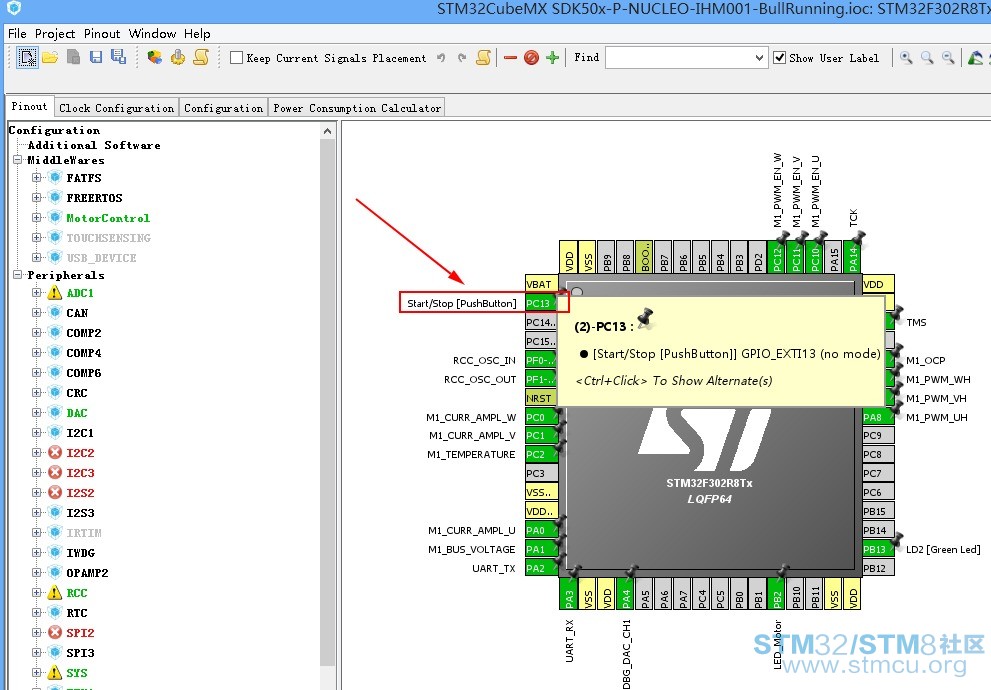The image size is (991, 690).
Task: Click the red minus toolbar icon
Action: click(511, 58)
